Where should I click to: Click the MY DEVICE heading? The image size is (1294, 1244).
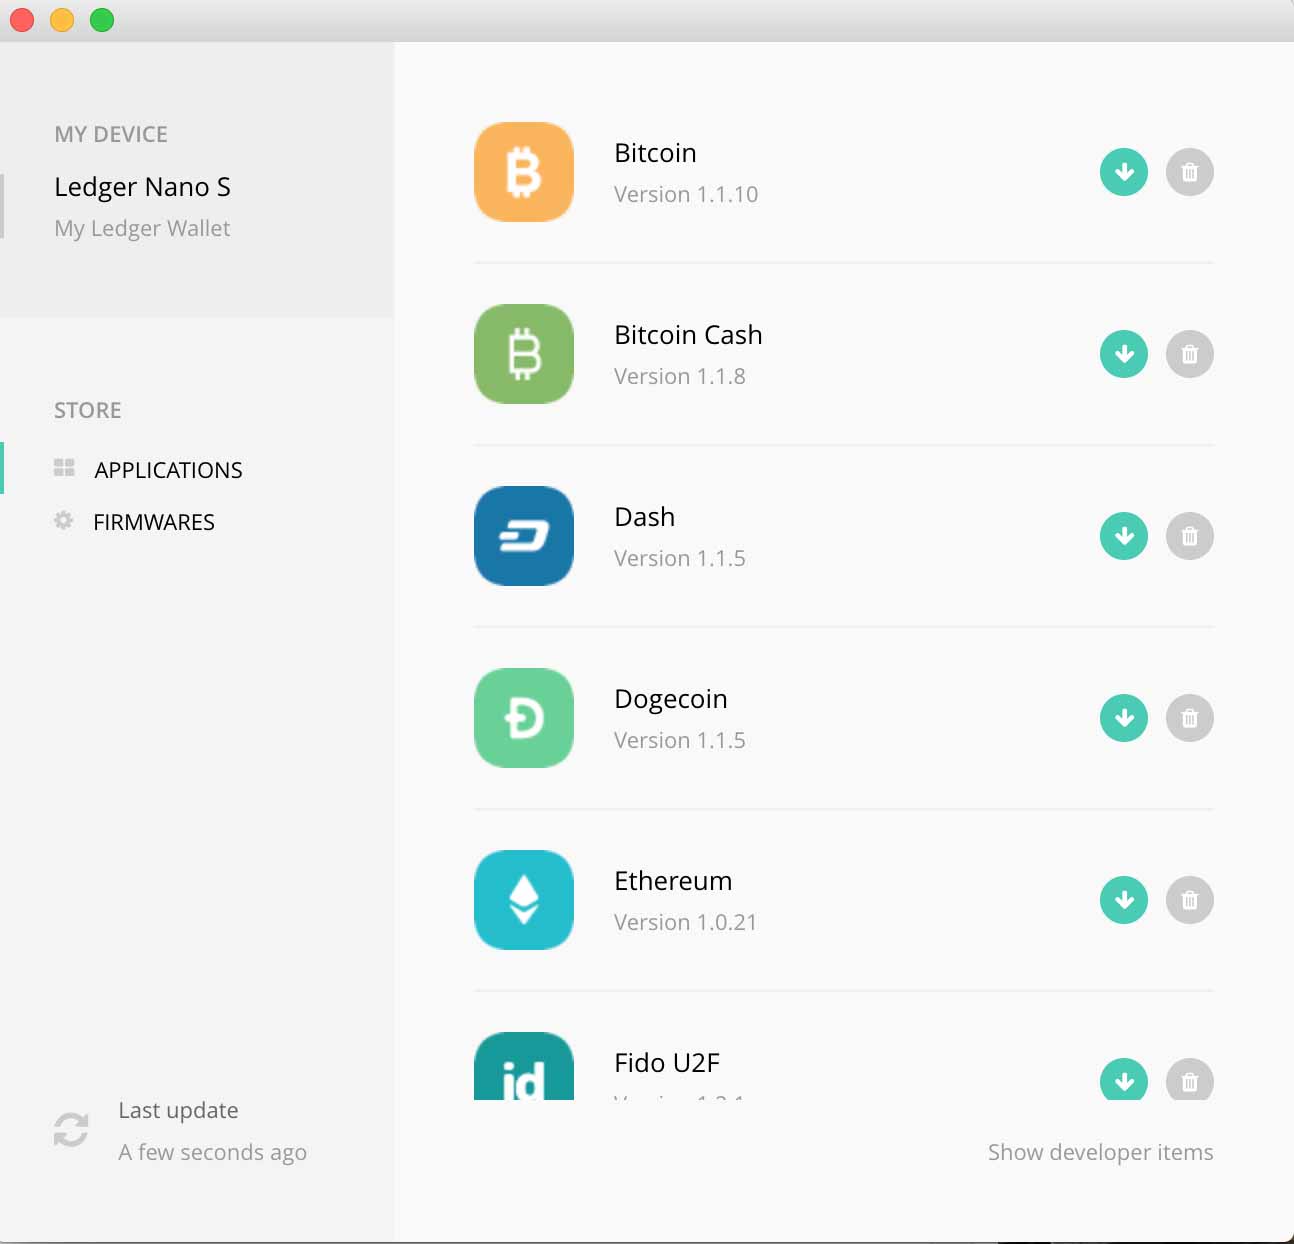(111, 134)
